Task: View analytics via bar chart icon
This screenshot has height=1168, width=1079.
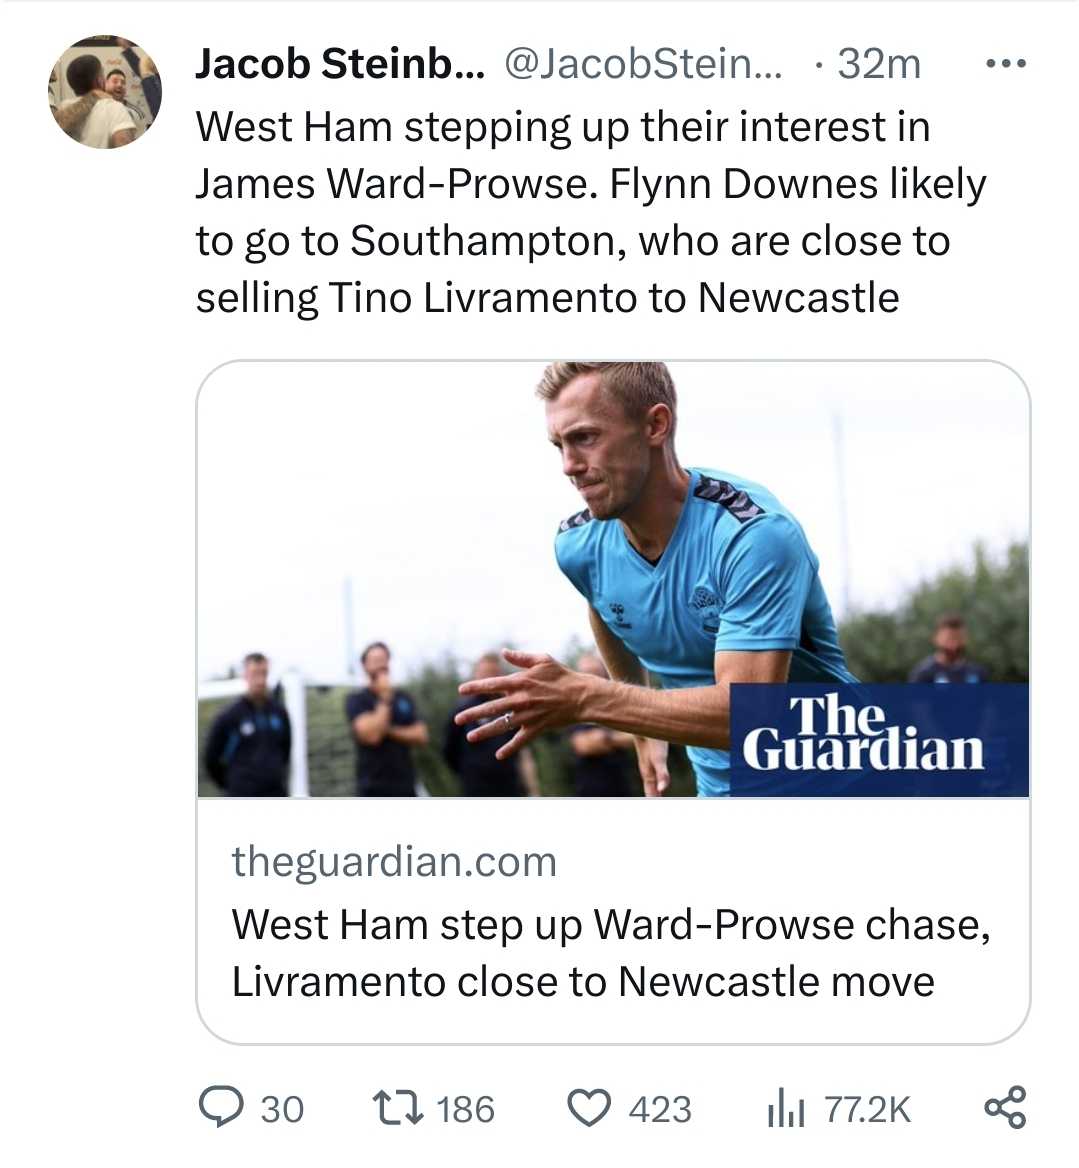Action: (x=785, y=1108)
